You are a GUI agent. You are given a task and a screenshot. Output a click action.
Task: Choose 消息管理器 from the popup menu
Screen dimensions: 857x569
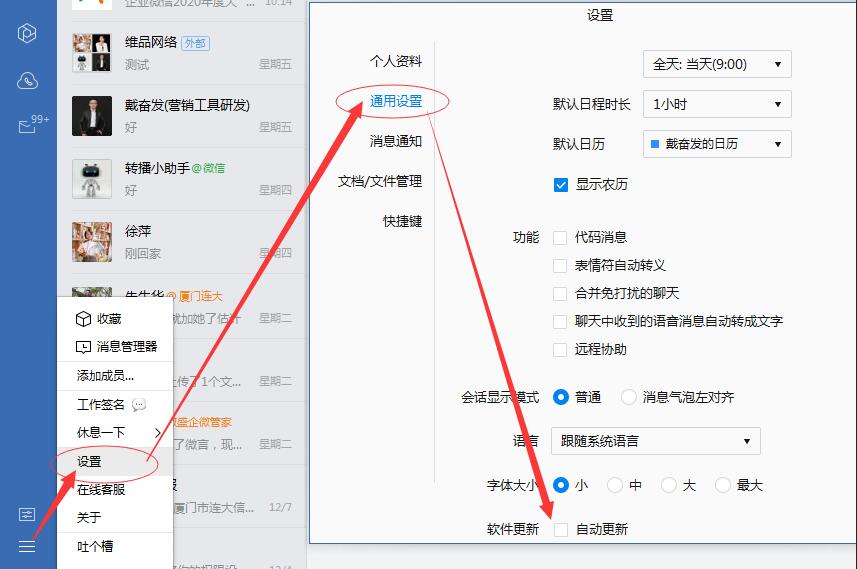(x=115, y=347)
